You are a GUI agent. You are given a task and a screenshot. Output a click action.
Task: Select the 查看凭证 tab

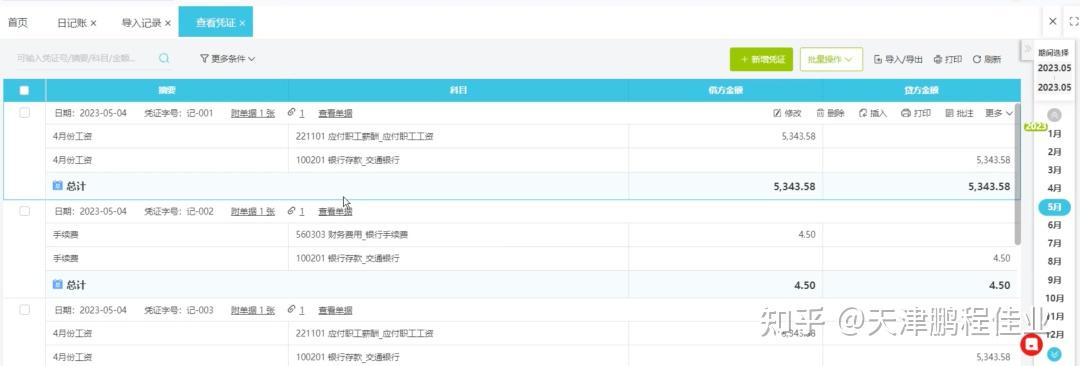tap(216, 23)
